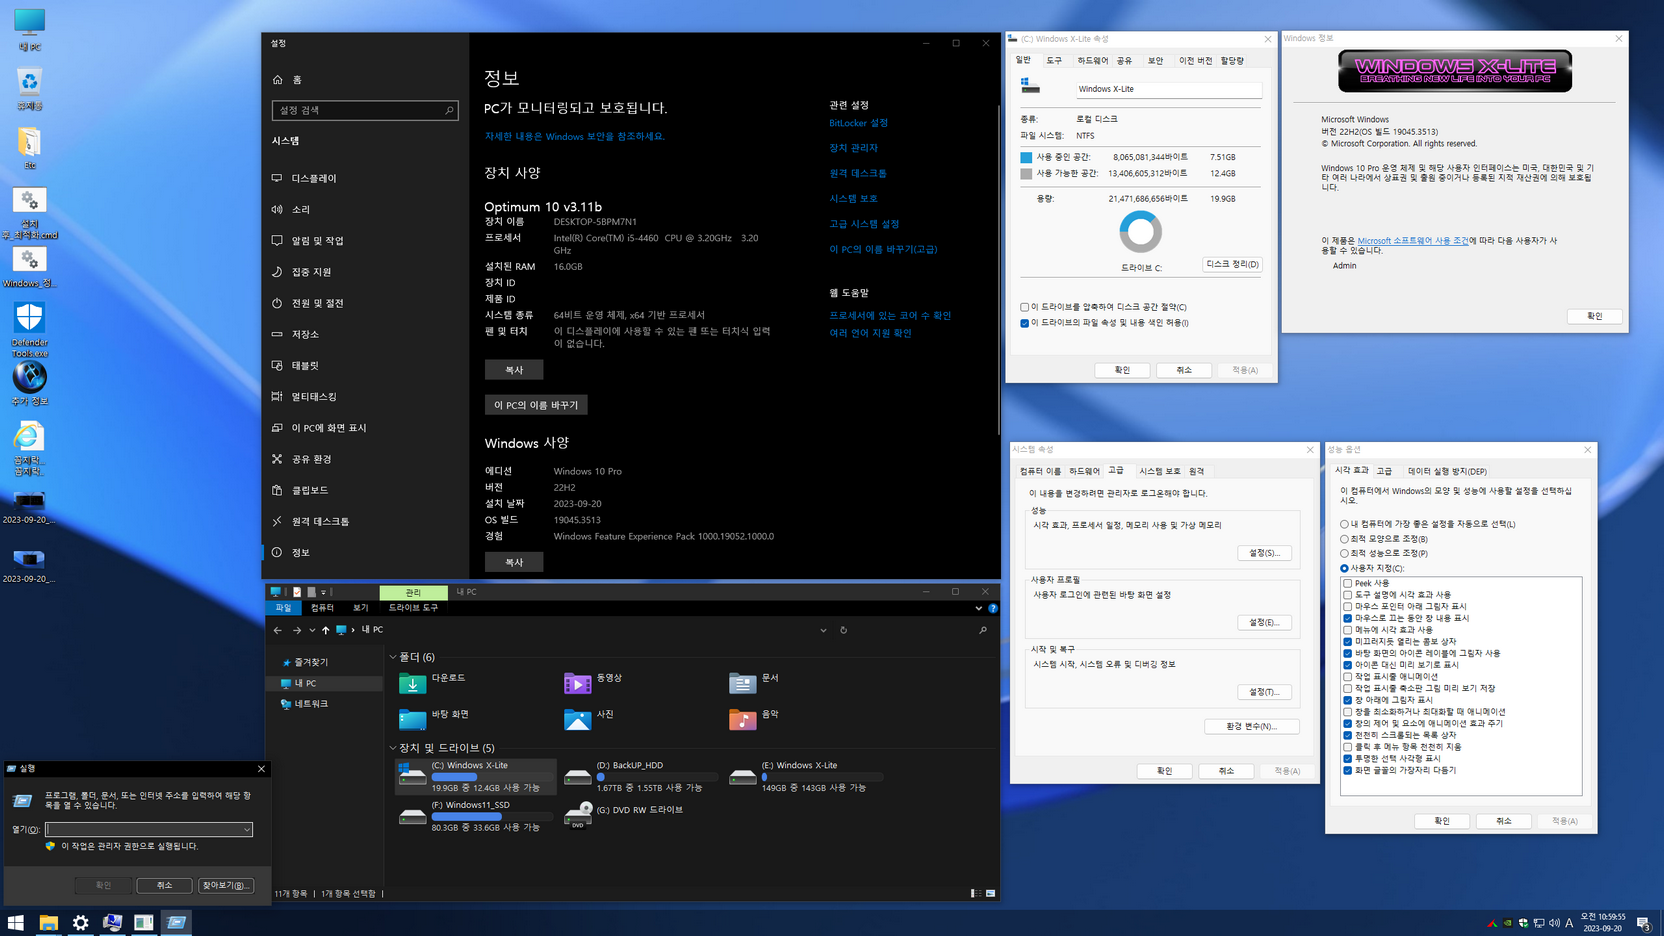
Task: Expand the Explorer ribbon chevron
Action: pos(979,608)
